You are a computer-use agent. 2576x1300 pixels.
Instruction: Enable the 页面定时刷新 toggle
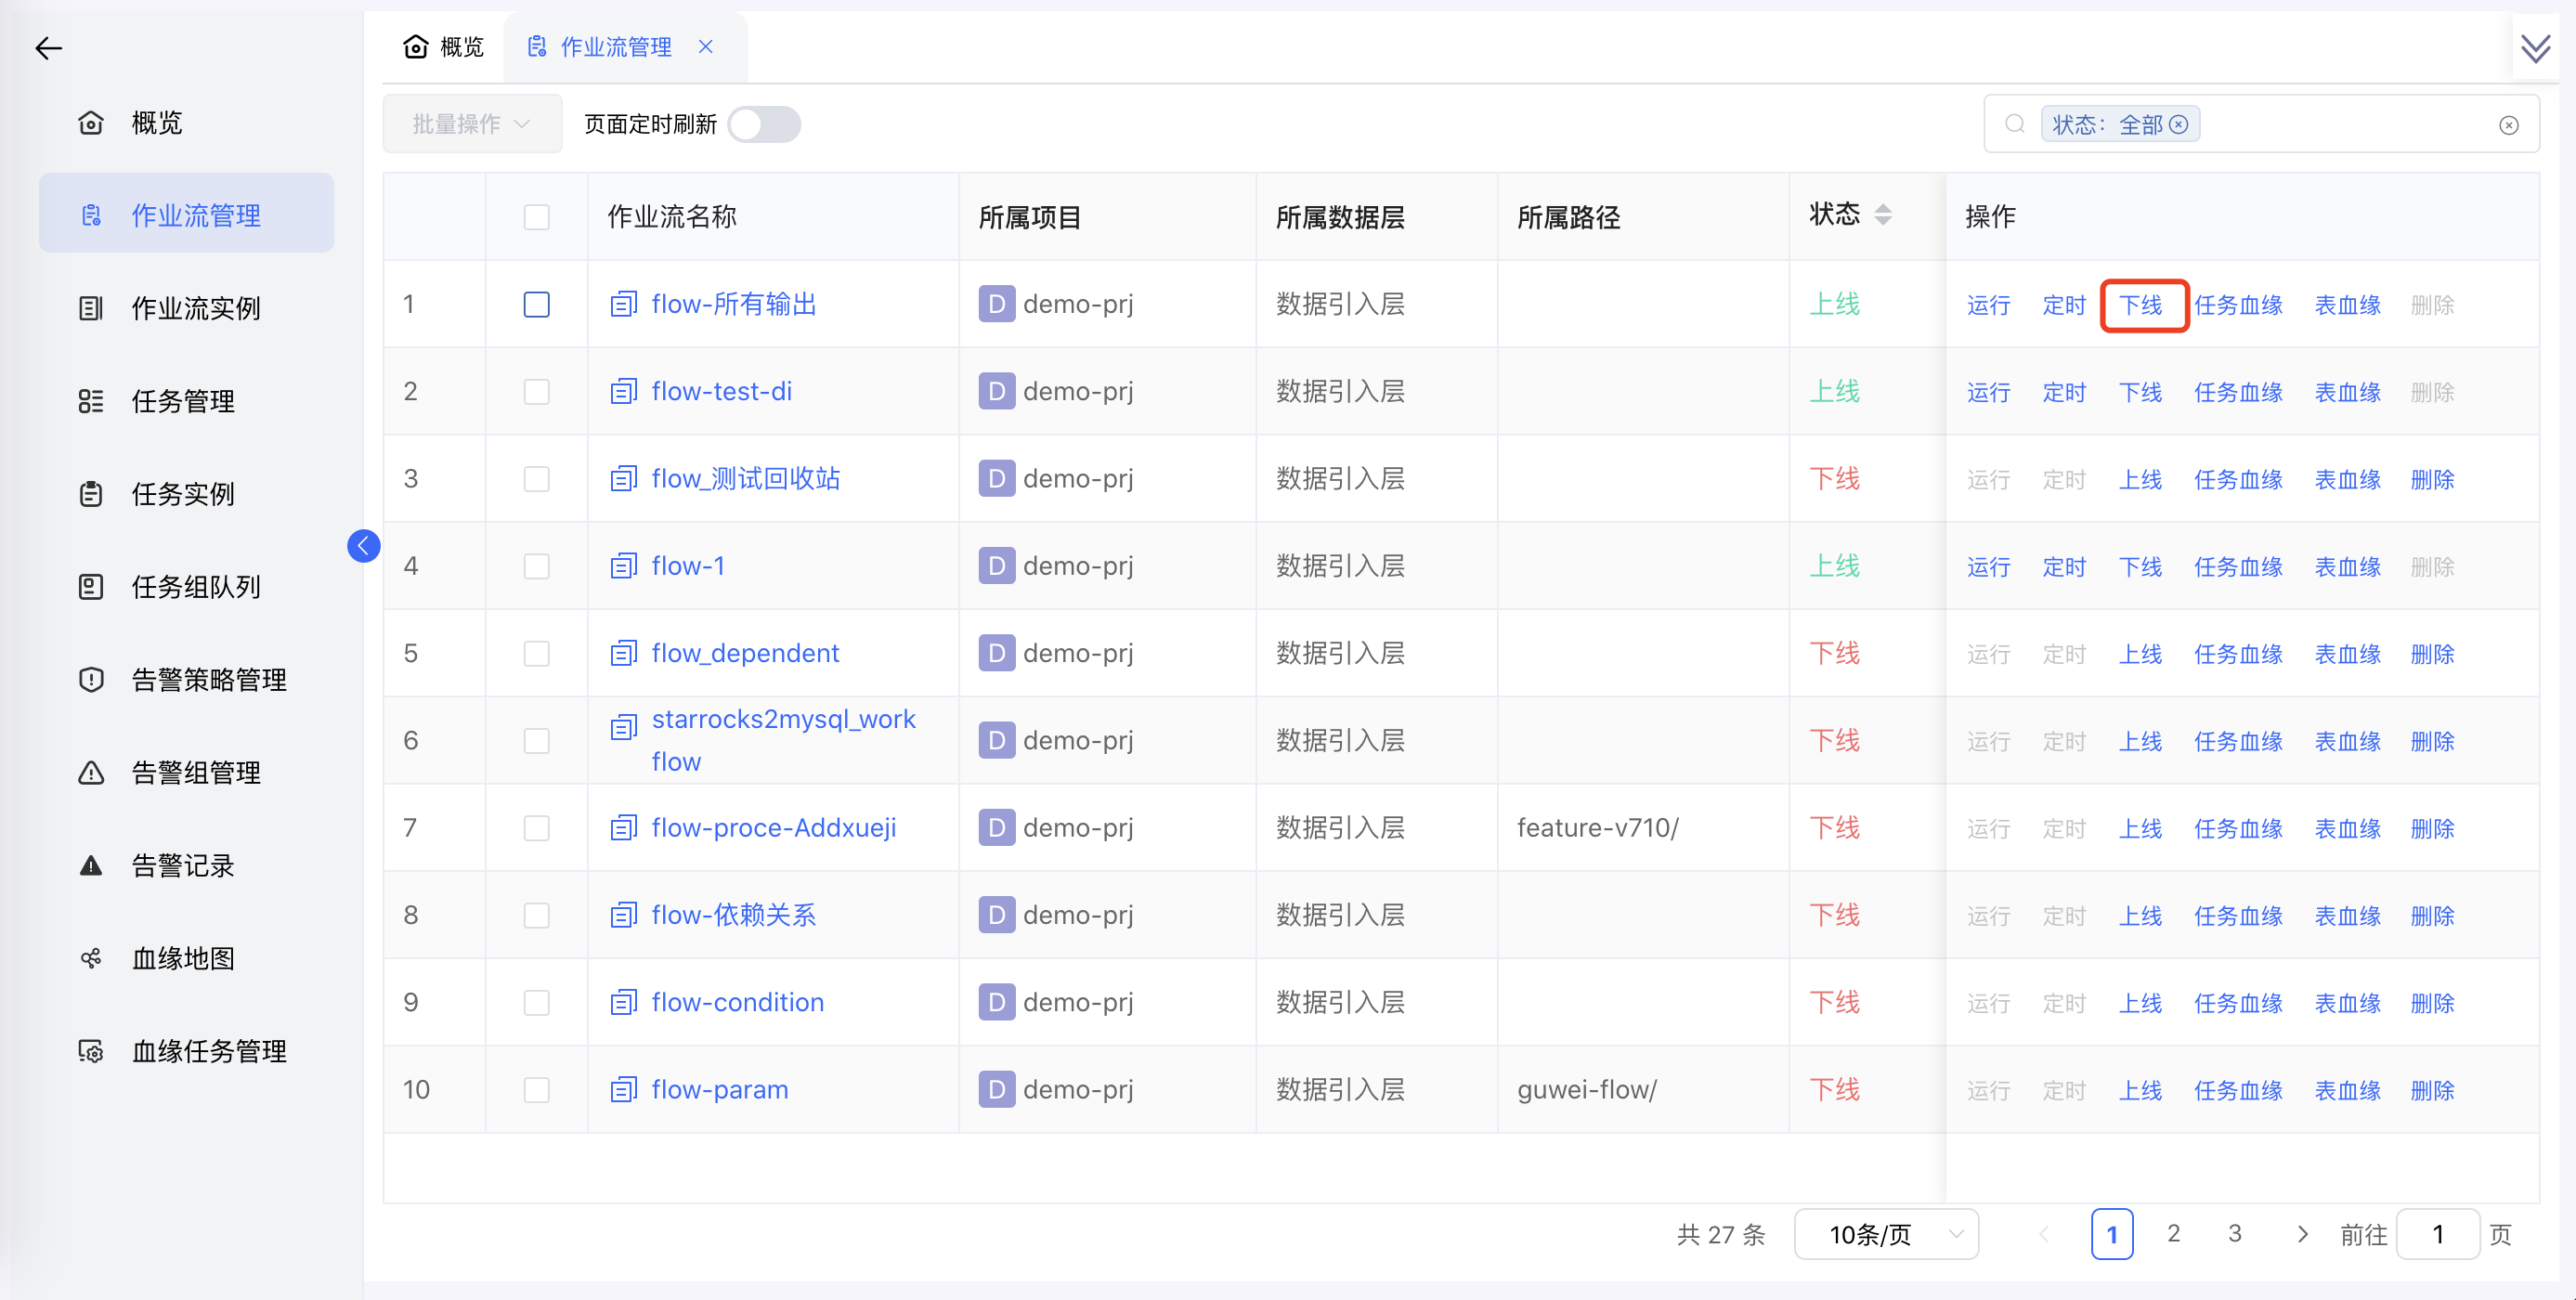point(764,124)
